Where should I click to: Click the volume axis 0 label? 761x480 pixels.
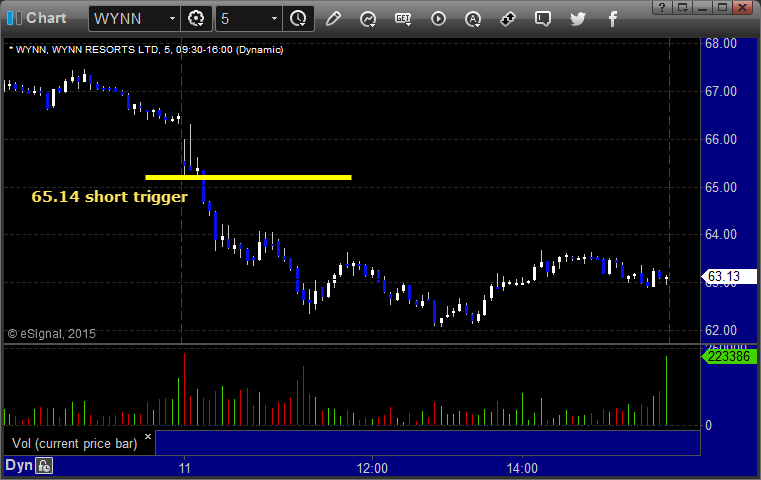(x=708, y=426)
